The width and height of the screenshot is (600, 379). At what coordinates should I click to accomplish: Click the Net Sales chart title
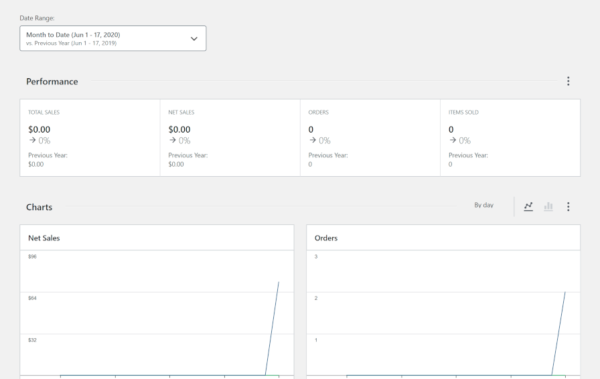[x=44, y=238]
